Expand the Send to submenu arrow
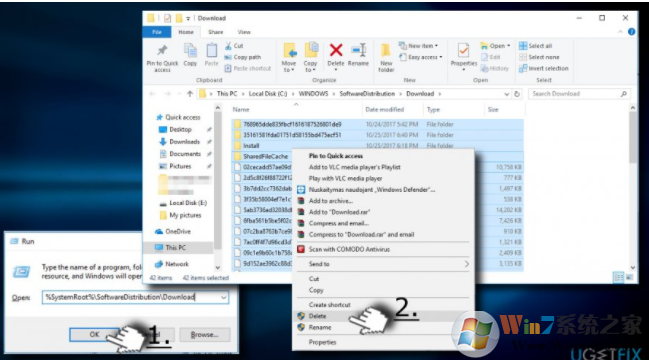 (466, 264)
